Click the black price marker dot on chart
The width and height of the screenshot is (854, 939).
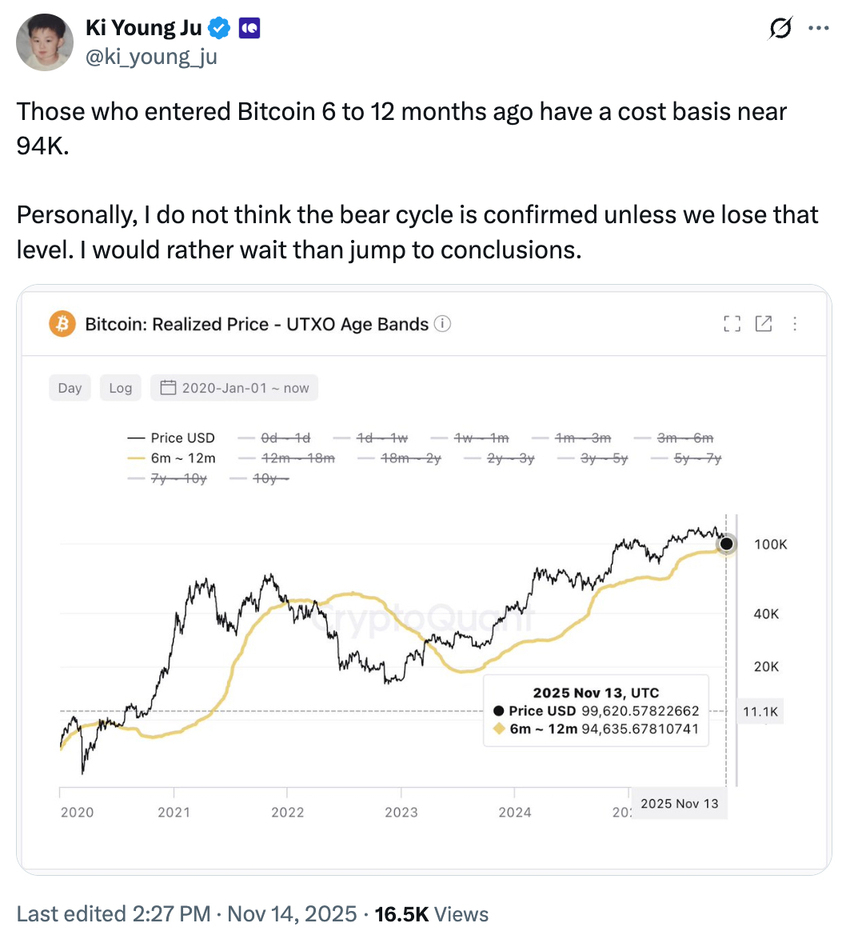727,544
